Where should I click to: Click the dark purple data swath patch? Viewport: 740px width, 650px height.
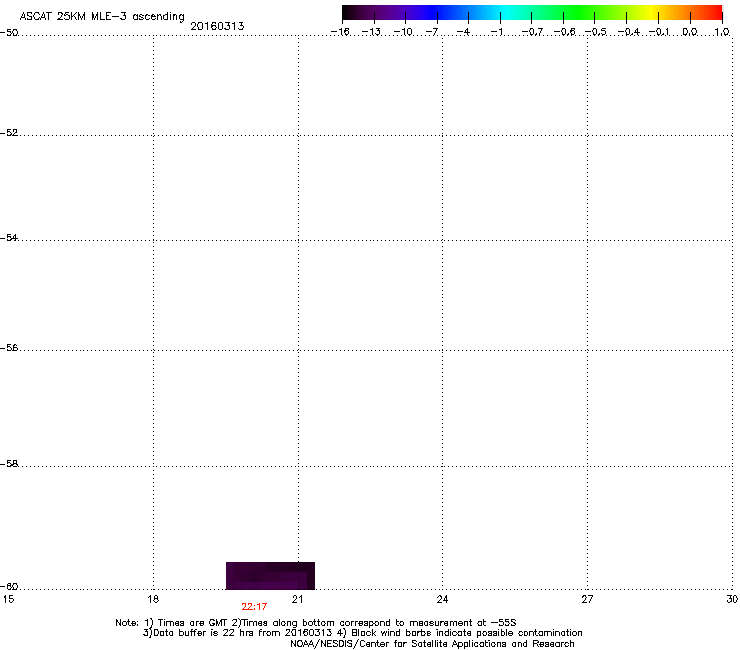point(270,575)
